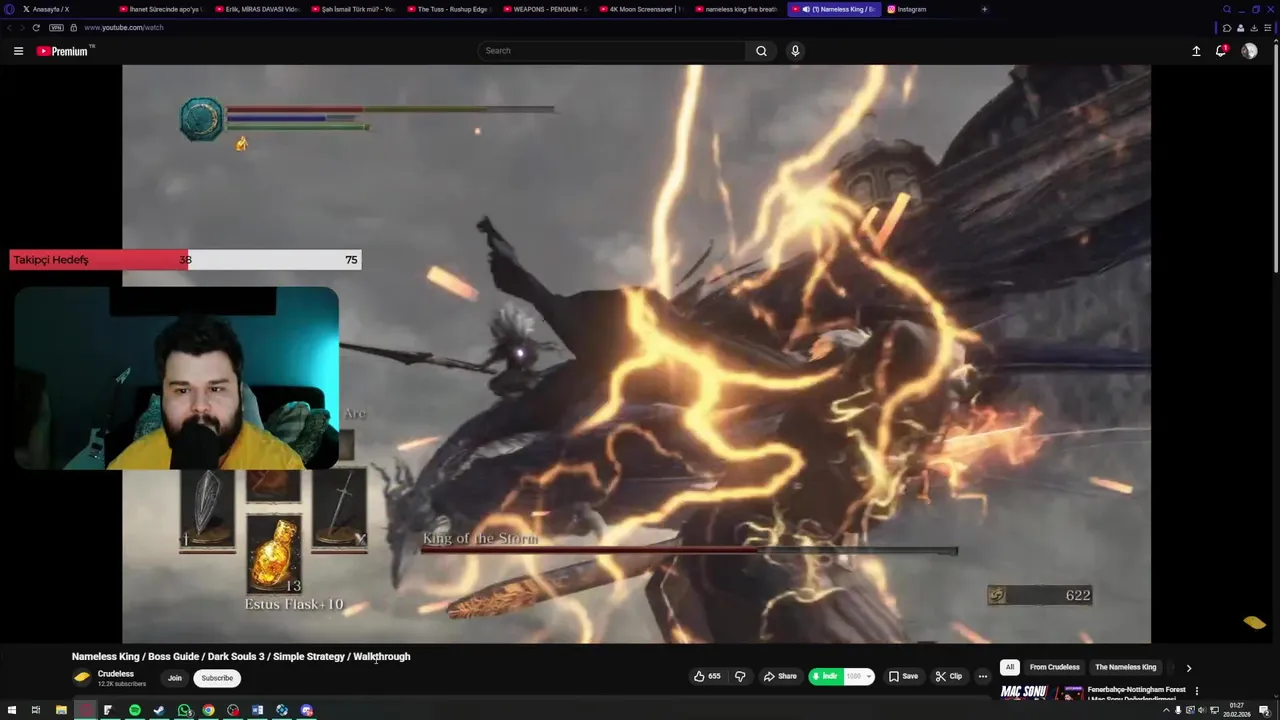This screenshot has width=1280, height=720.
Task: Start voice search with microphone icon
Action: coord(795,51)
